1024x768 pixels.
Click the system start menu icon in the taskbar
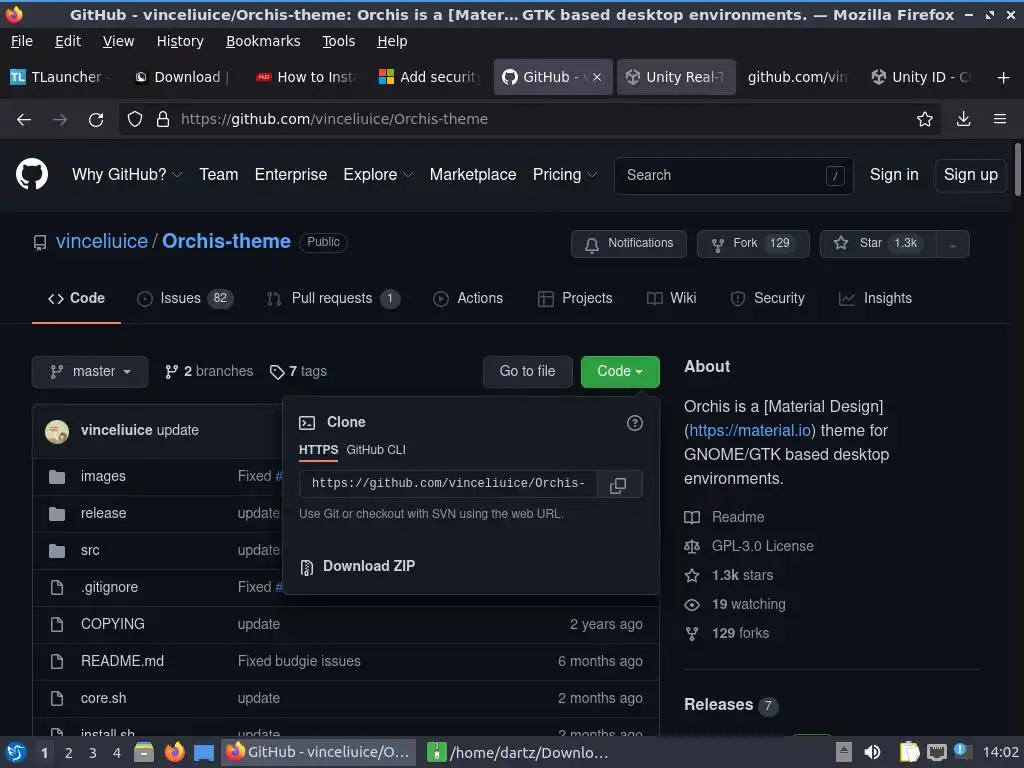click(15, 753)
